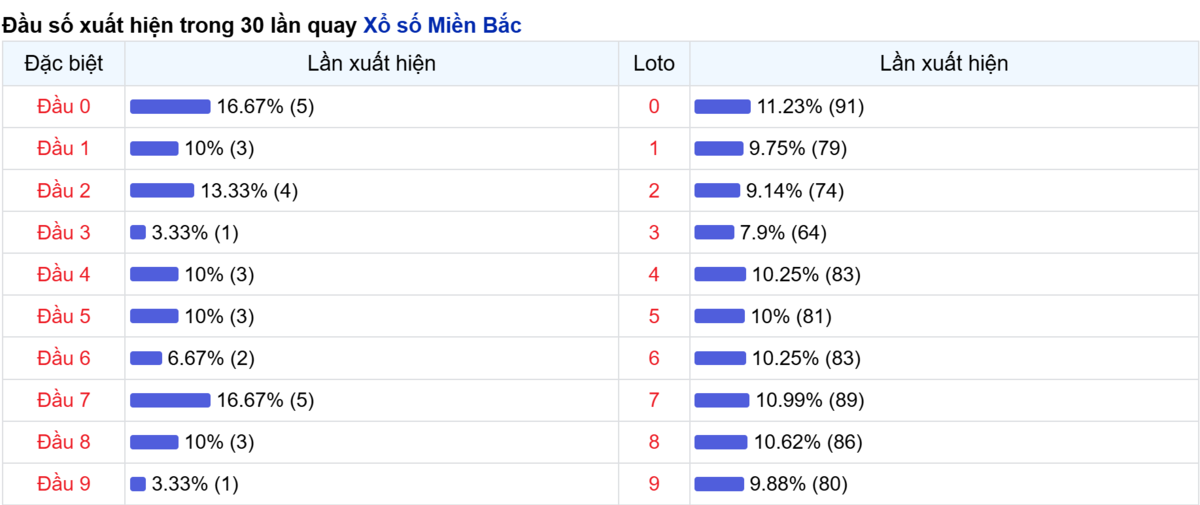Click the Loto column header
This screenshot has height=505, width=1200.
[654, 64]
